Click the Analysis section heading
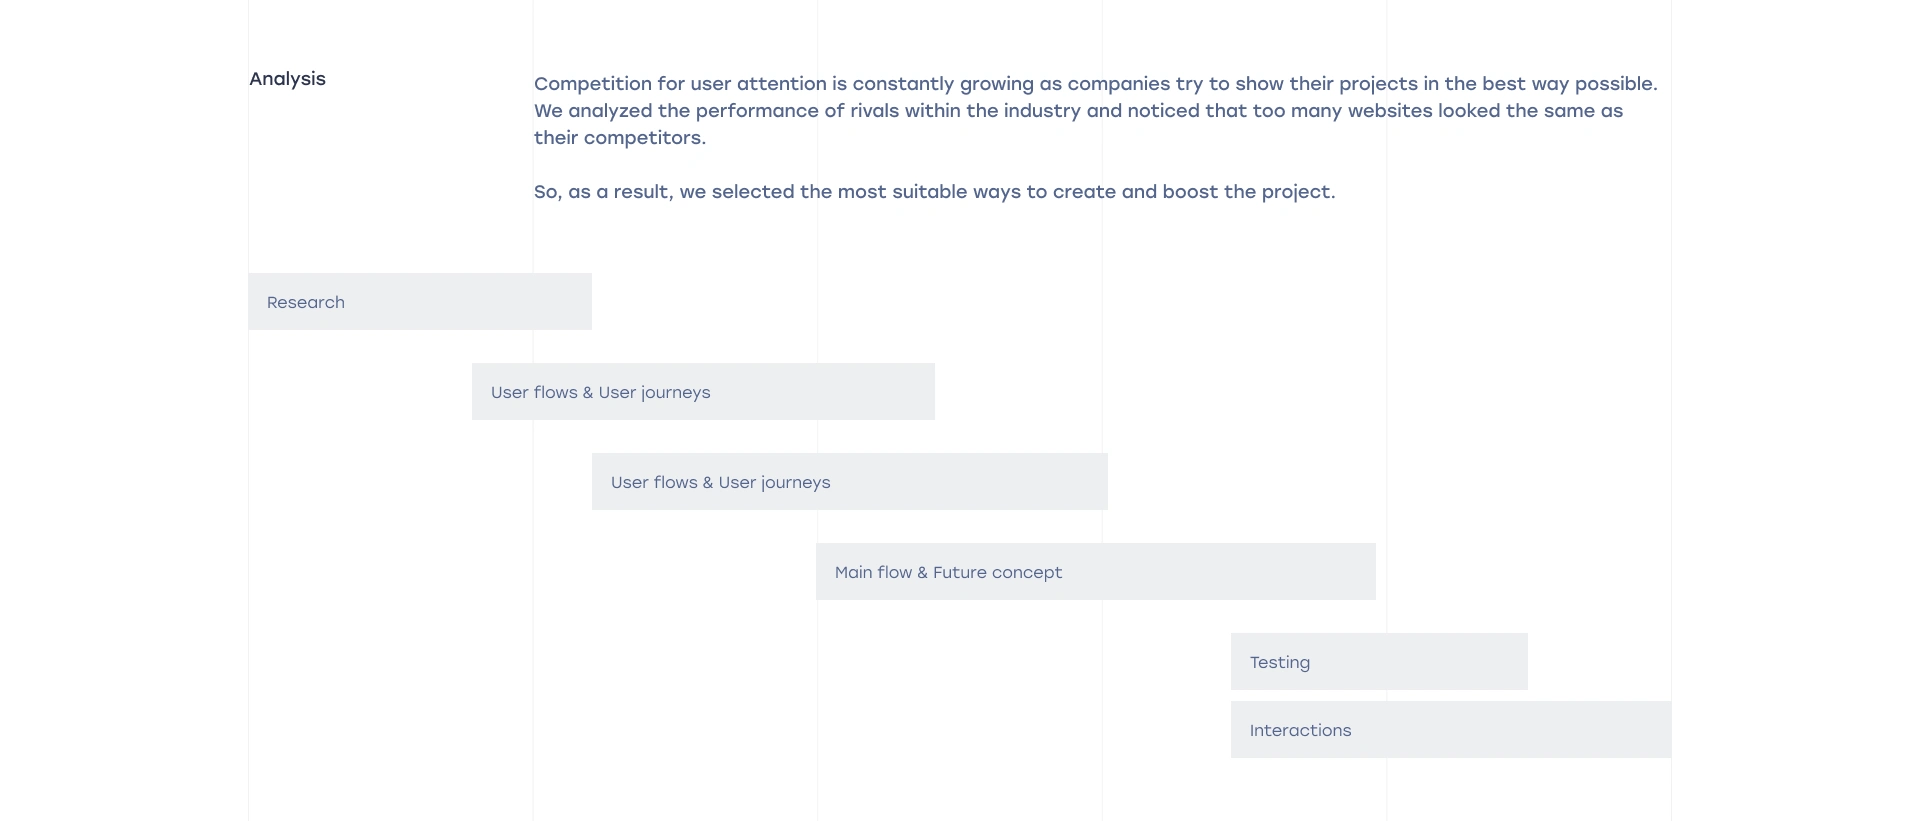Image resolution: width=1920 pixels, height=821 pixels. (287, 79)
